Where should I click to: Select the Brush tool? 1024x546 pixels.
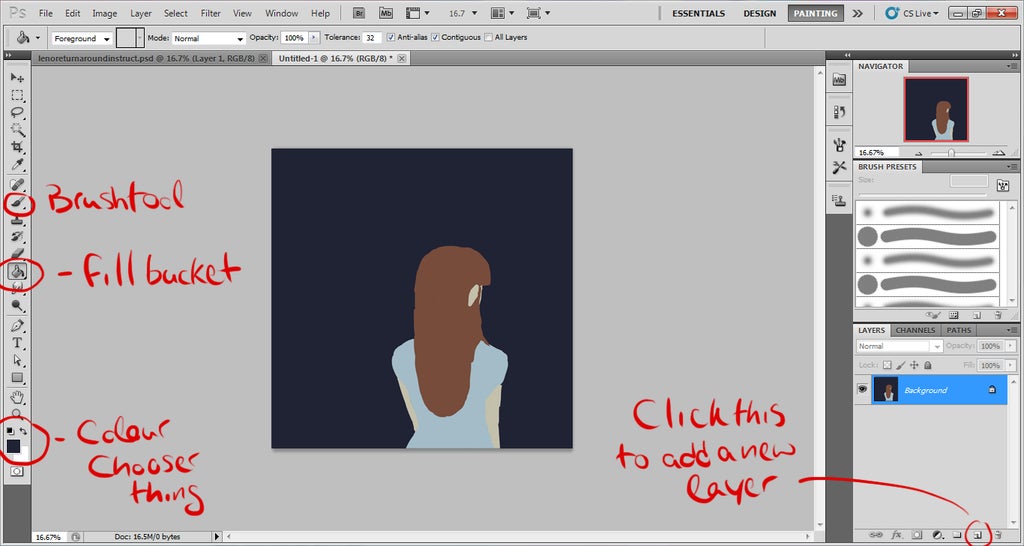[17, 203]
